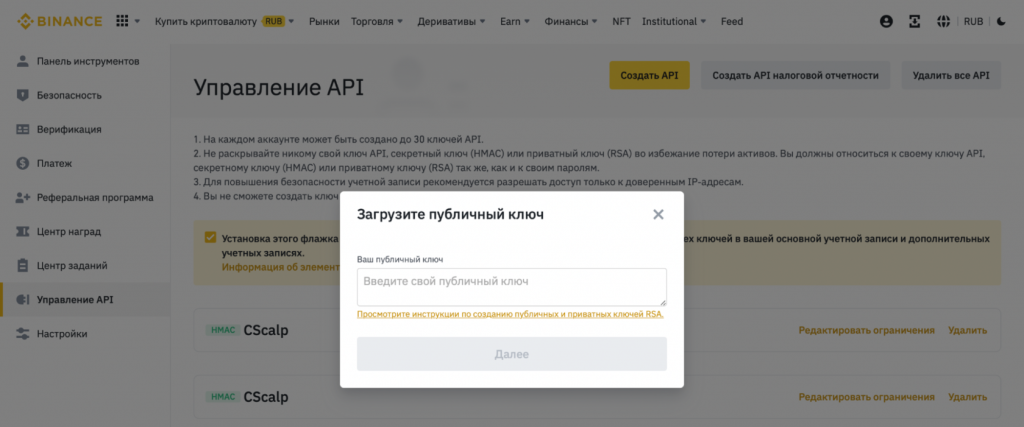Screen dimensions: 1024x427
Task: Click the public key text field
Action: [x=511, y=286]
